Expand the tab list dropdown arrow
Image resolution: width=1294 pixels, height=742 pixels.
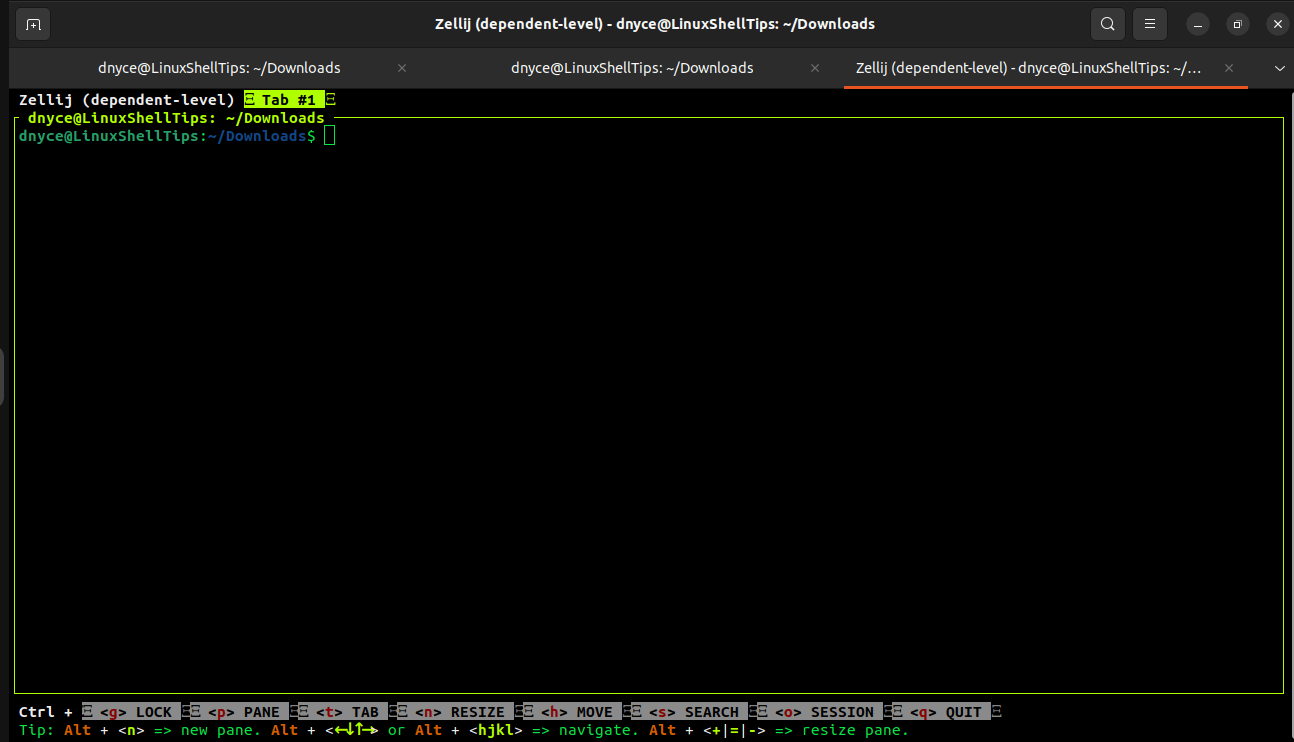[x=1279, y=68]
